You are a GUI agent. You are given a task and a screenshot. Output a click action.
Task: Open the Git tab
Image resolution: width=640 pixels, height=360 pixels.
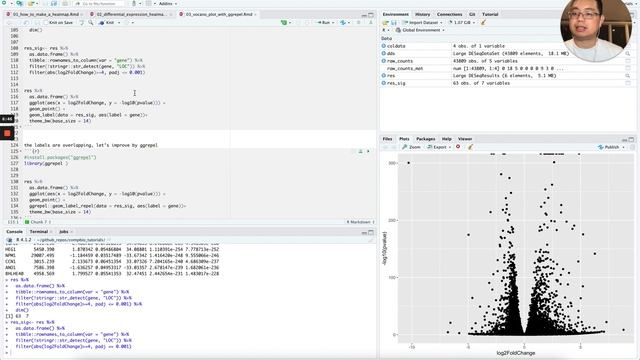pyautogui.click(x=472, y=14)
